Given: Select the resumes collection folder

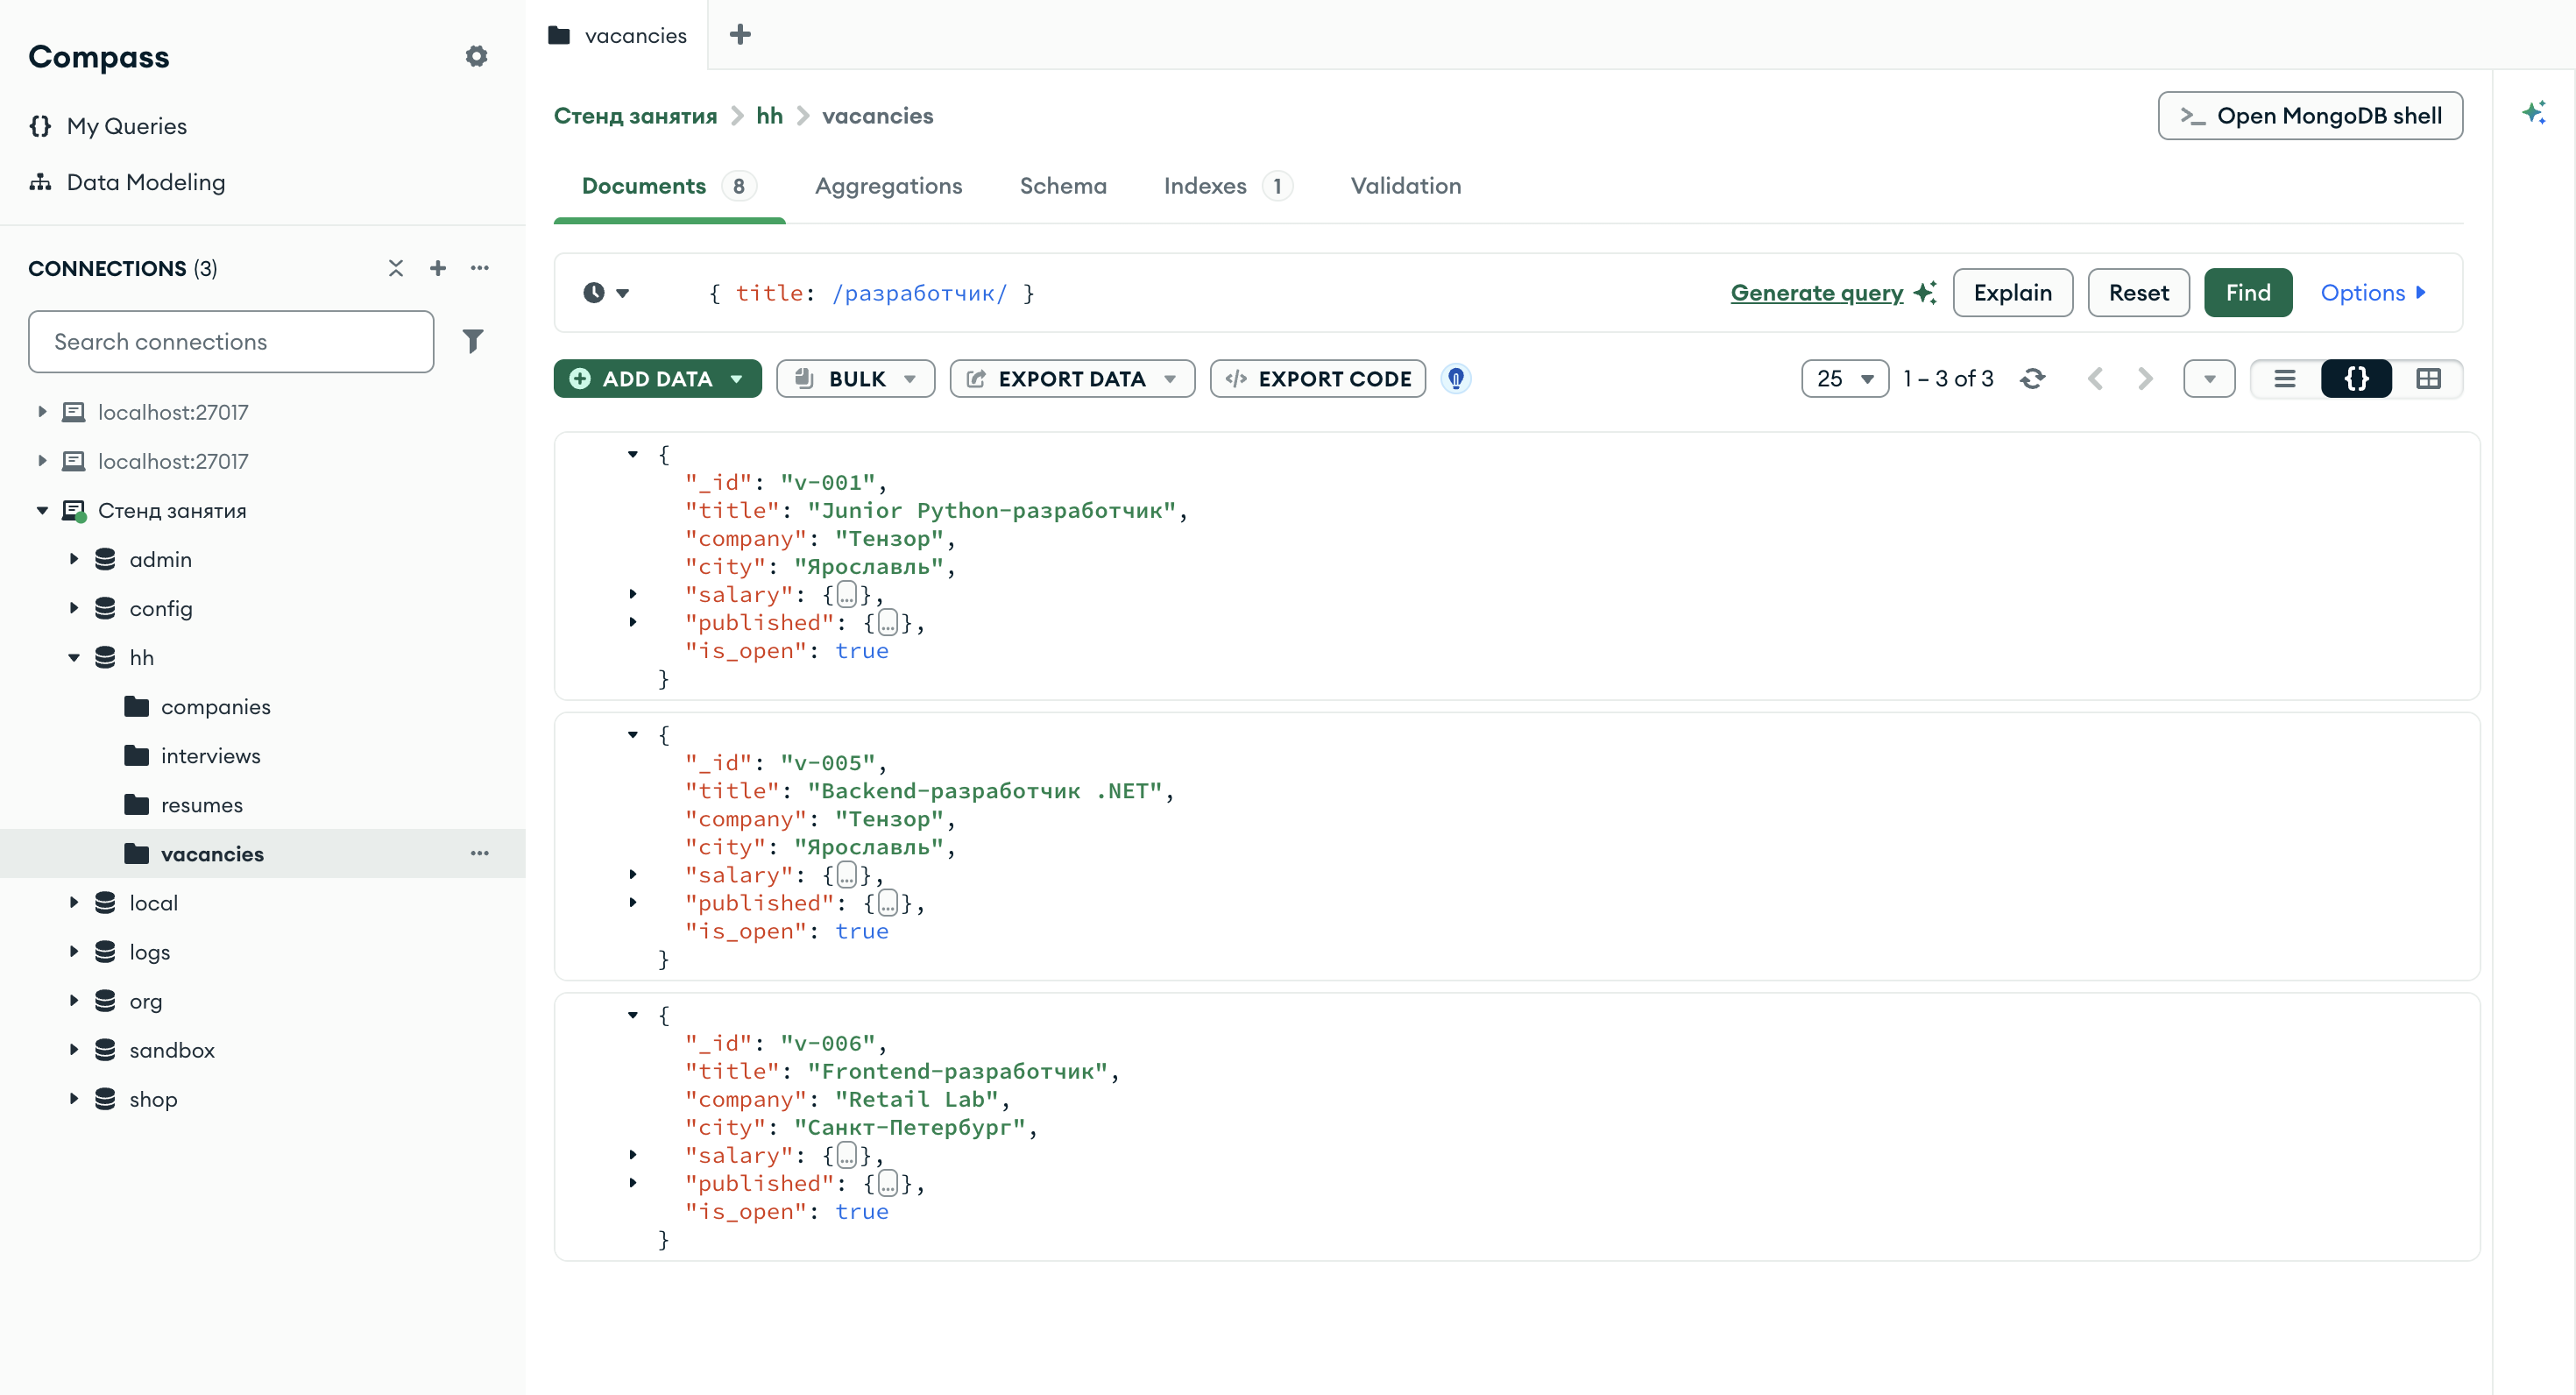Looking at the screenshot, I should (x=202, y=805).
